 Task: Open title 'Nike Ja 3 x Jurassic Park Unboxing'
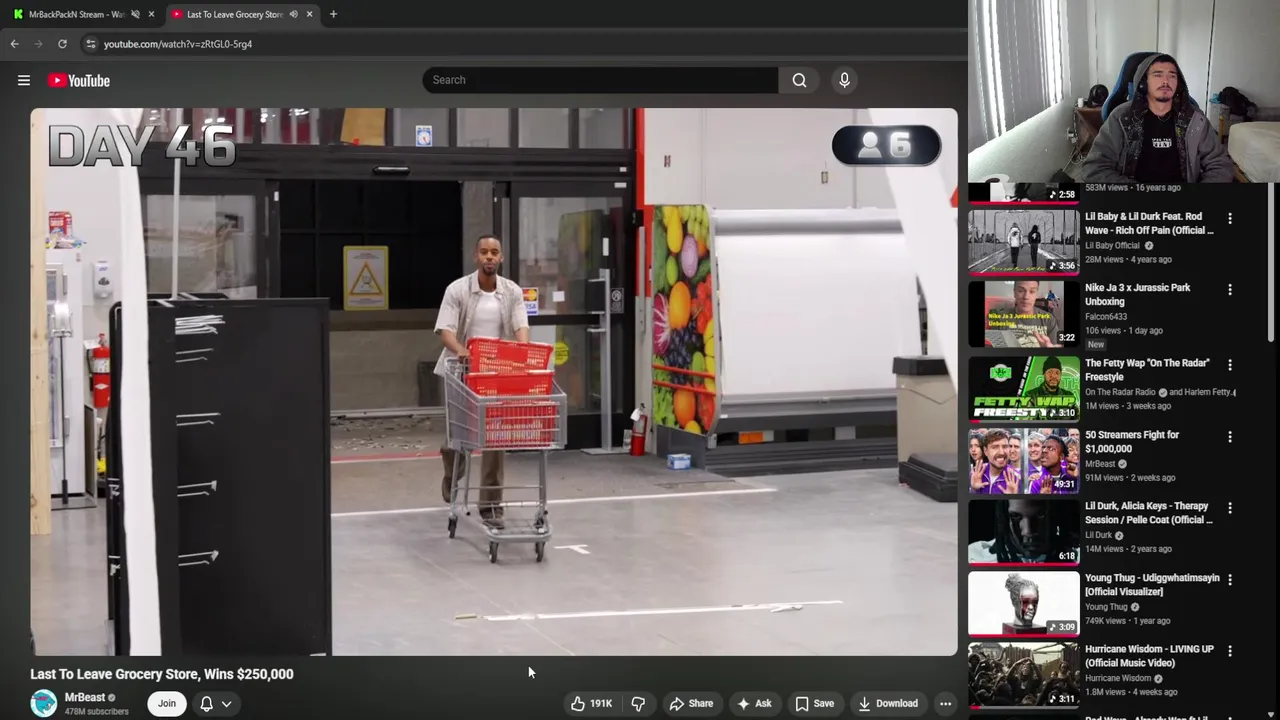(1138, 294)
